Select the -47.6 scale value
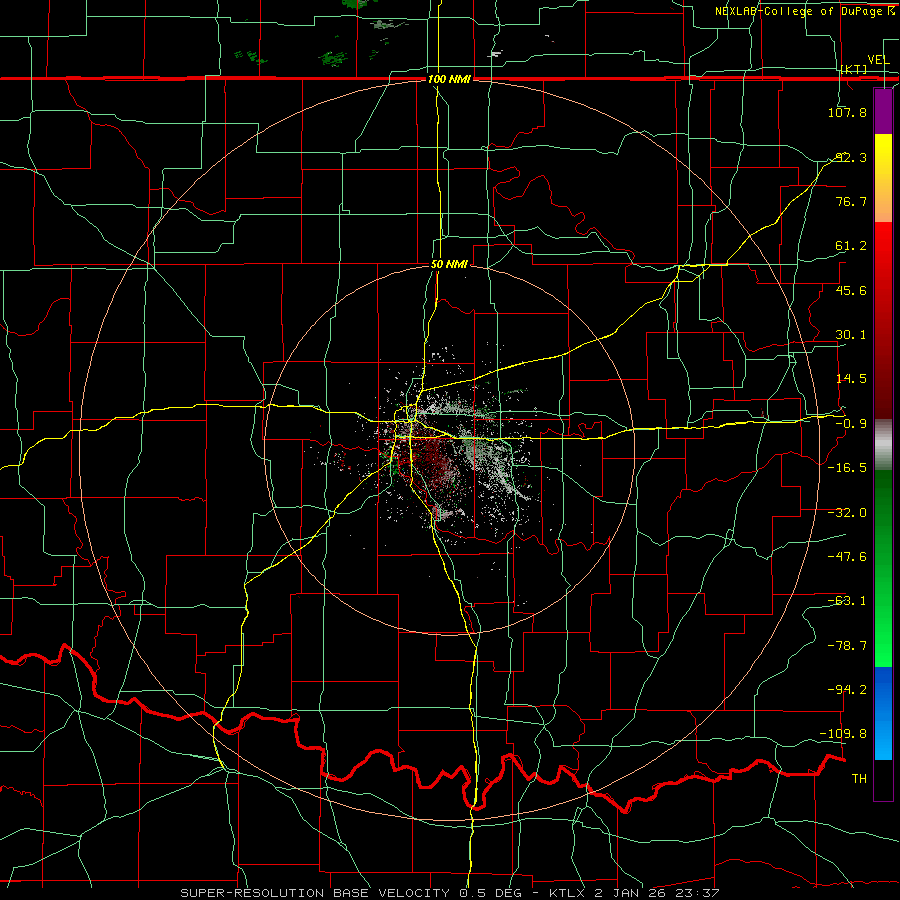The image size is (900, 900). pyautogui.click(x=847, y=557)
